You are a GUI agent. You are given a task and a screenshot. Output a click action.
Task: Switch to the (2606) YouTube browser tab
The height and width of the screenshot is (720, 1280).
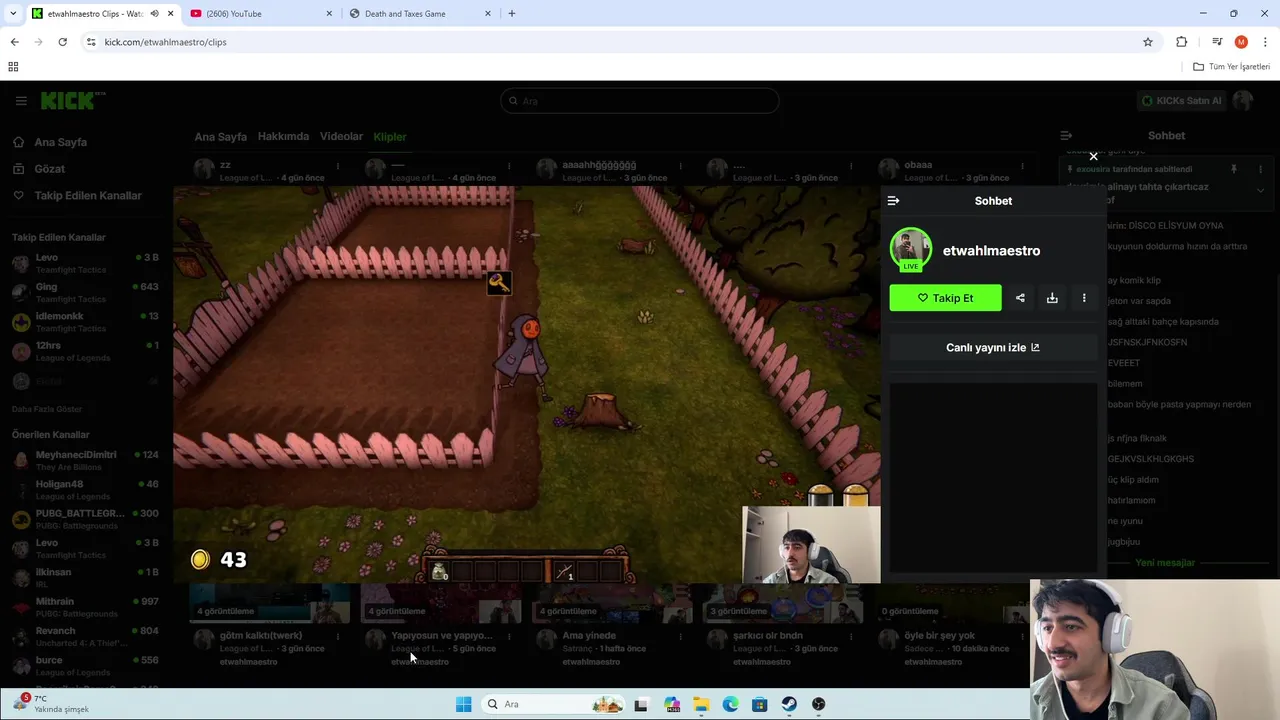[260, 14]
